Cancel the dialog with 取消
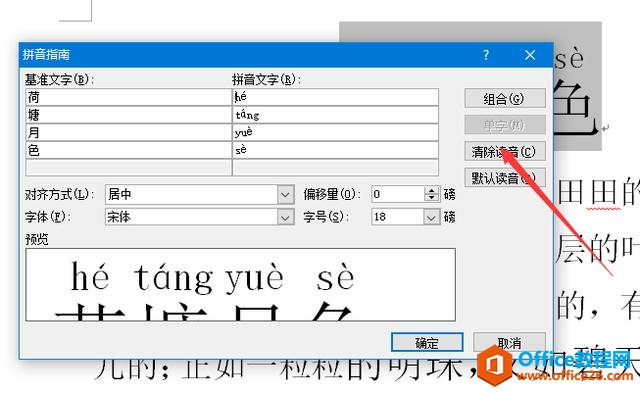This screenshot has width=640, height=393. click(x=509, y=342)
